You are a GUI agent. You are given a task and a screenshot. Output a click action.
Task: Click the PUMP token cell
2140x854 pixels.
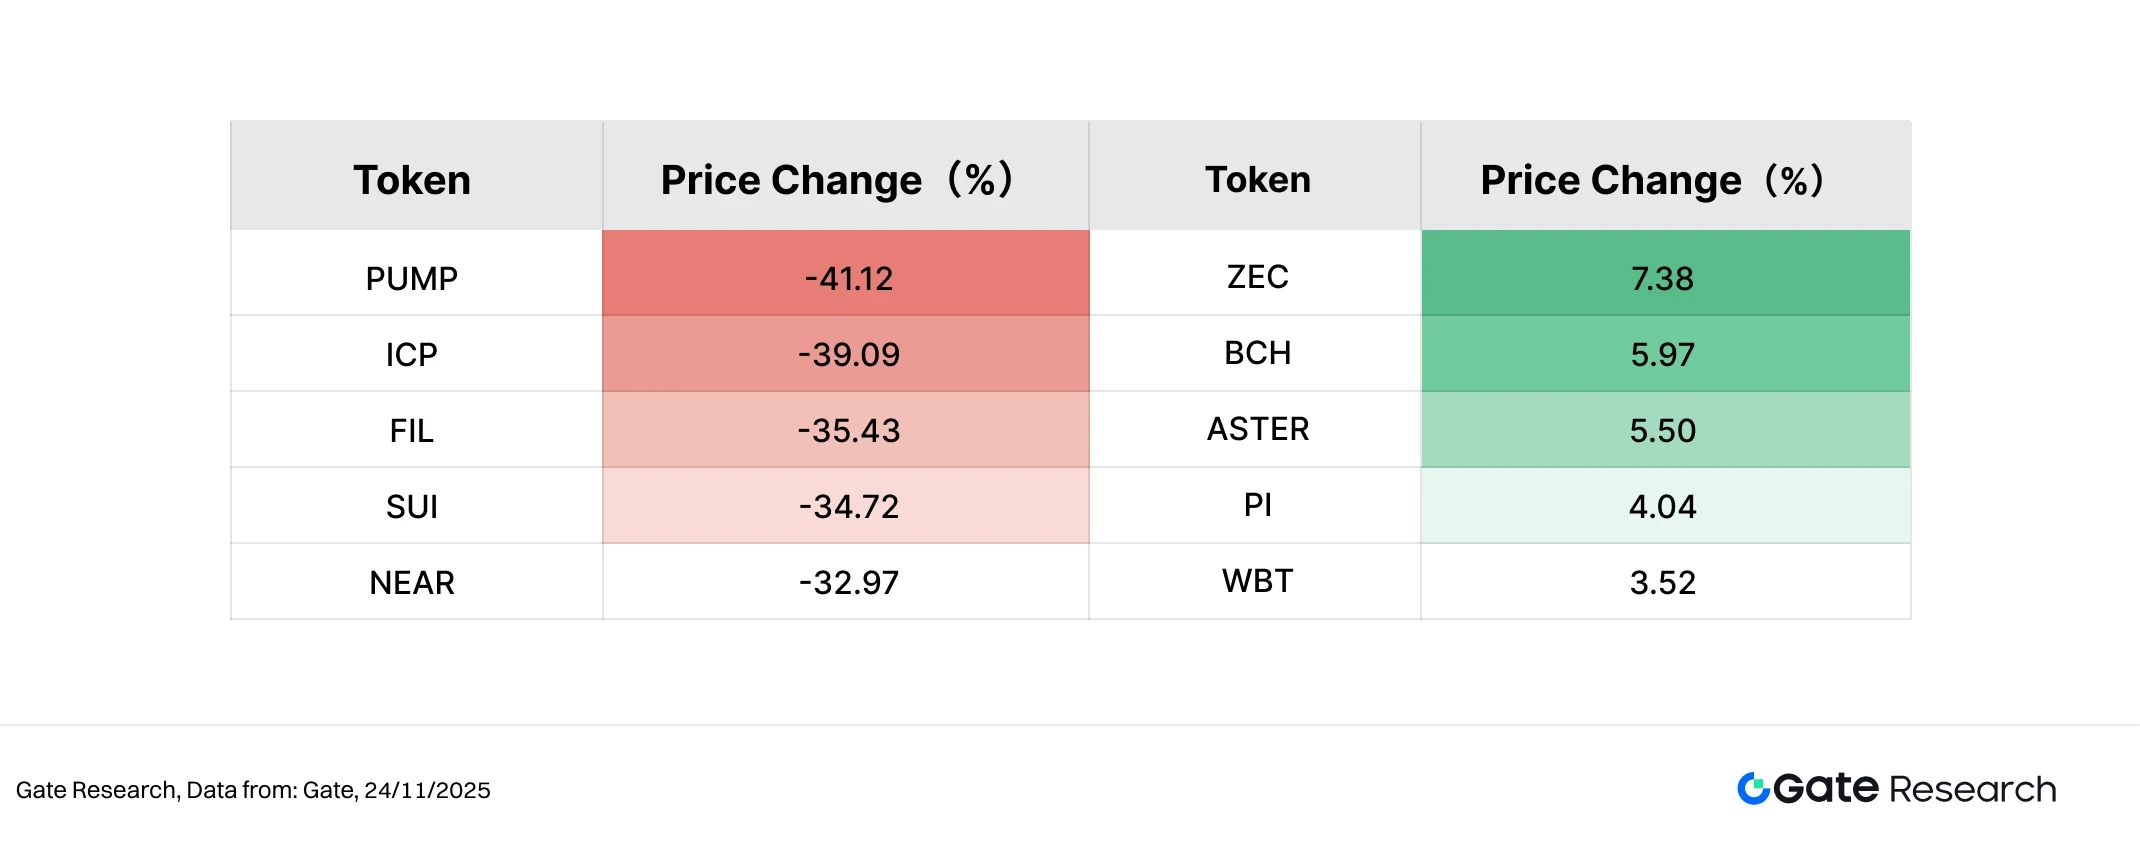pyautogui.click(x=412, y=278)
